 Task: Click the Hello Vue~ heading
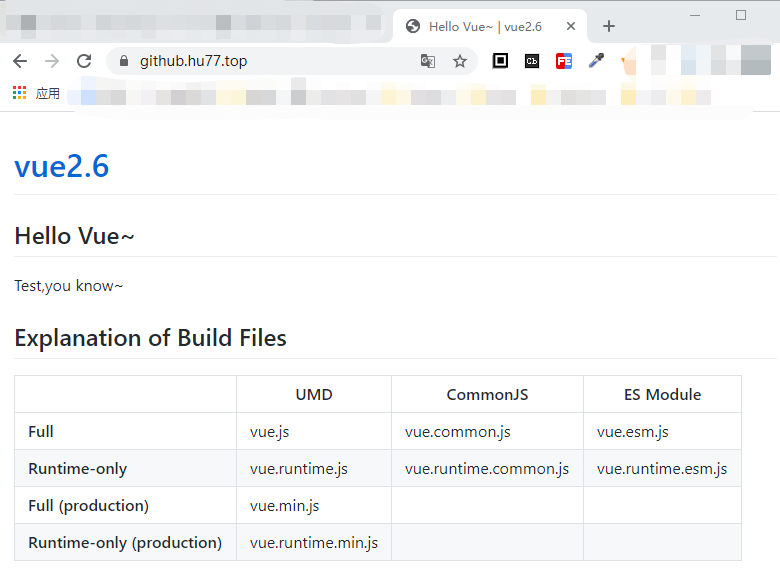(x=75, y=236)
